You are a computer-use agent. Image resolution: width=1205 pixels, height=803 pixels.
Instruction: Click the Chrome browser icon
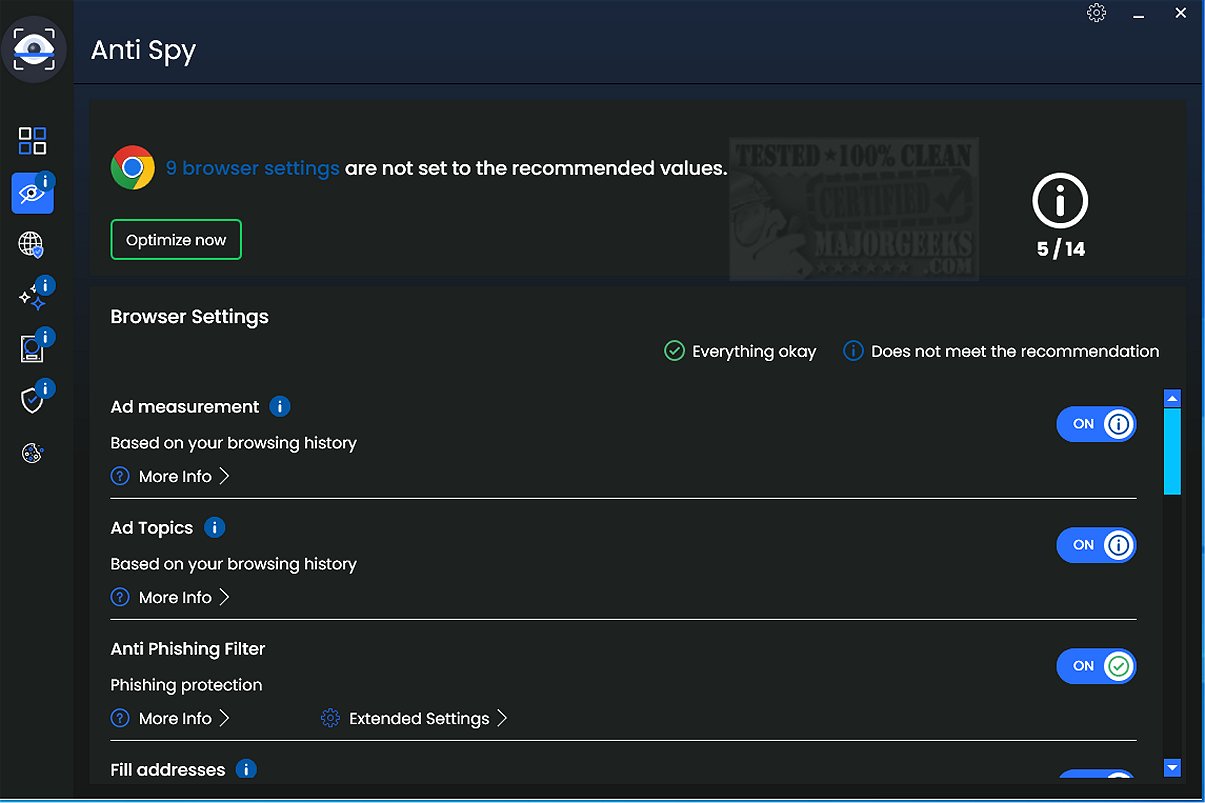132,167
